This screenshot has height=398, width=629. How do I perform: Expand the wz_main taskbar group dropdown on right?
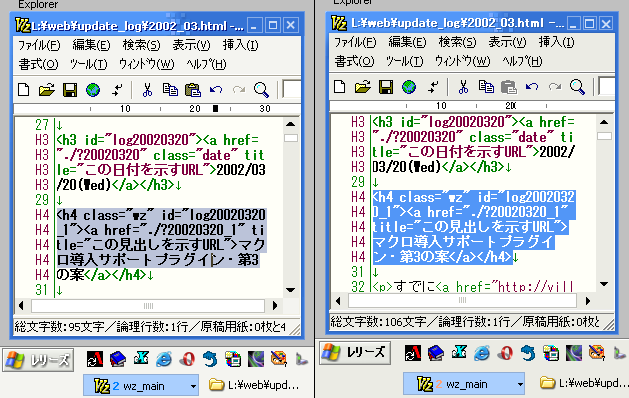coord(520,384)
